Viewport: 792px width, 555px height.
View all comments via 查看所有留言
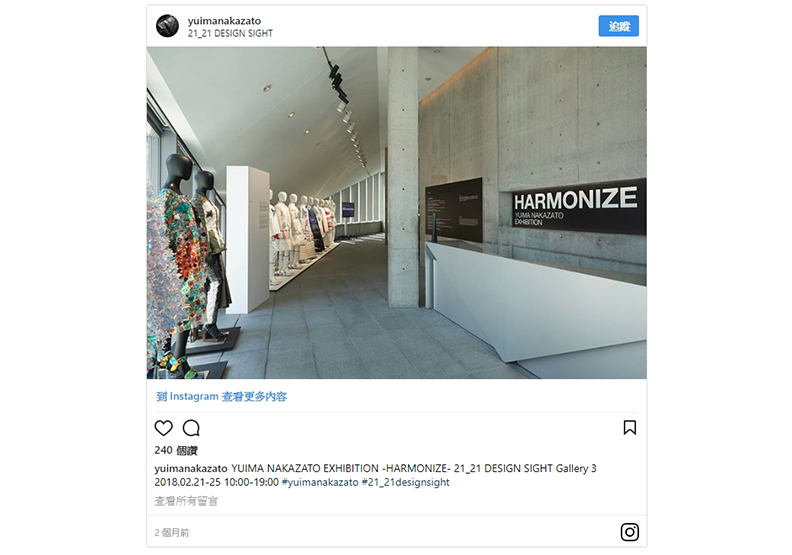click(x=186, y=501)
